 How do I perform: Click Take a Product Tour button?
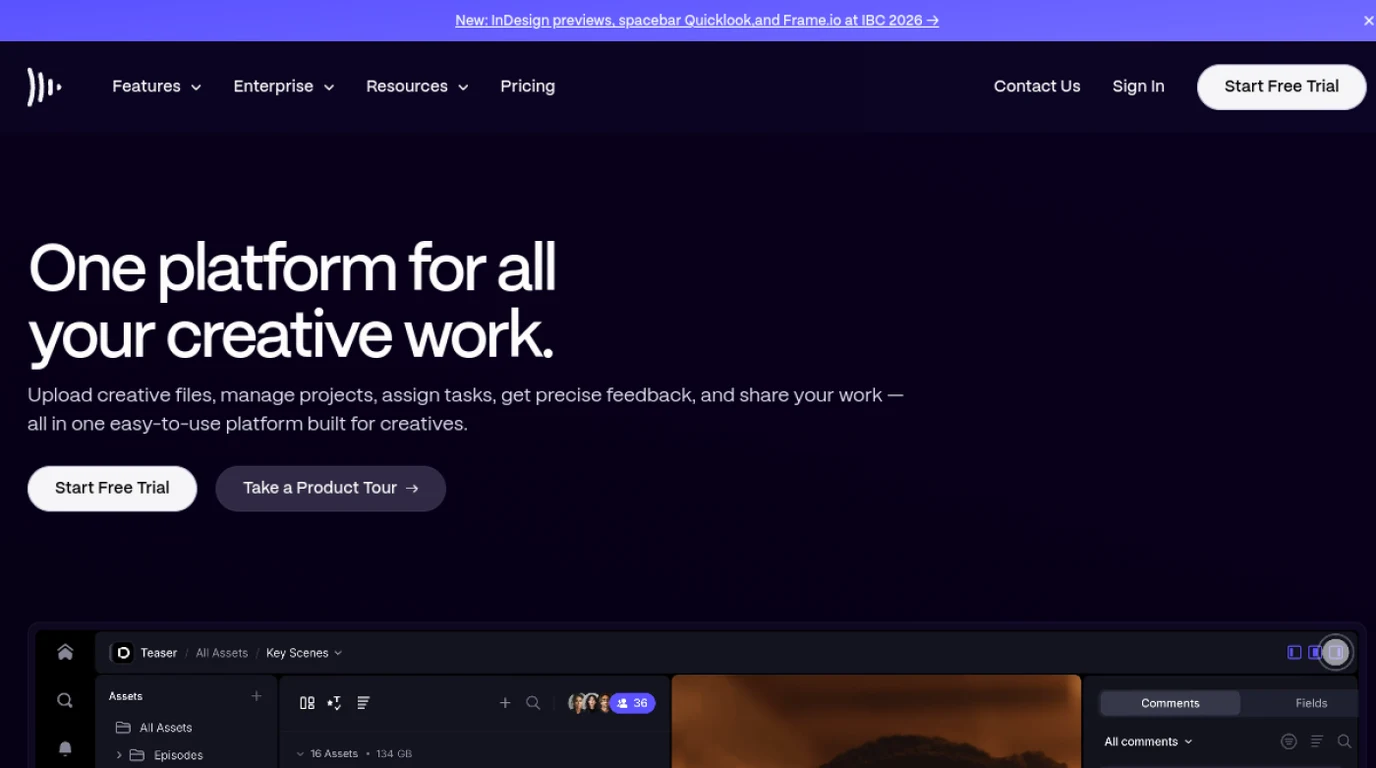(330, 488)
